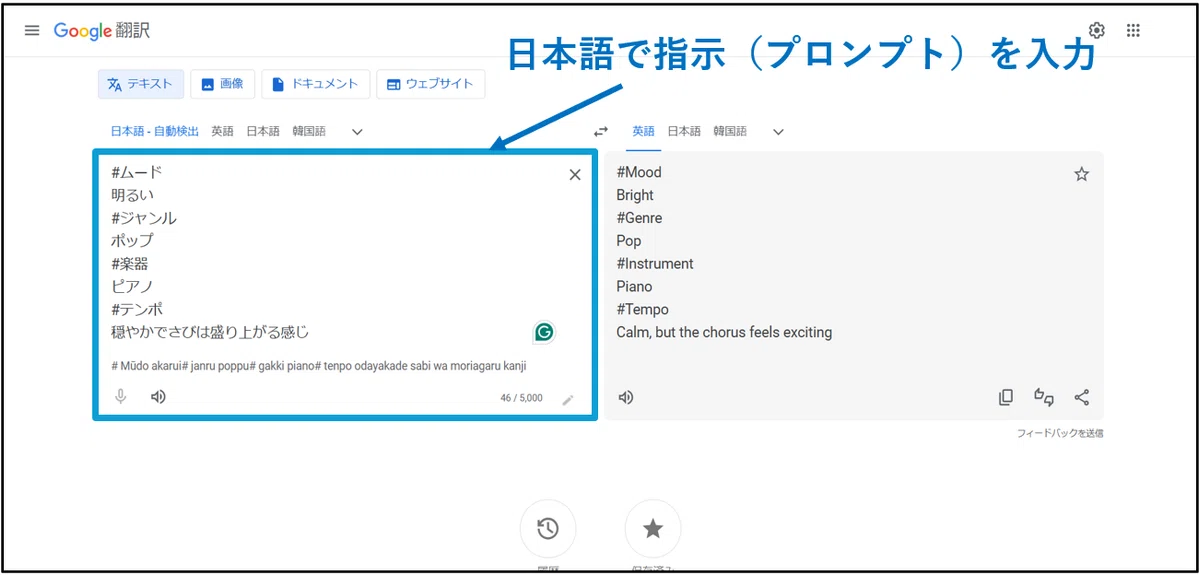The height and width of the screenshot is (575, 1200).
Task: Select 日本語 as source language
Action: coord(263,131)
